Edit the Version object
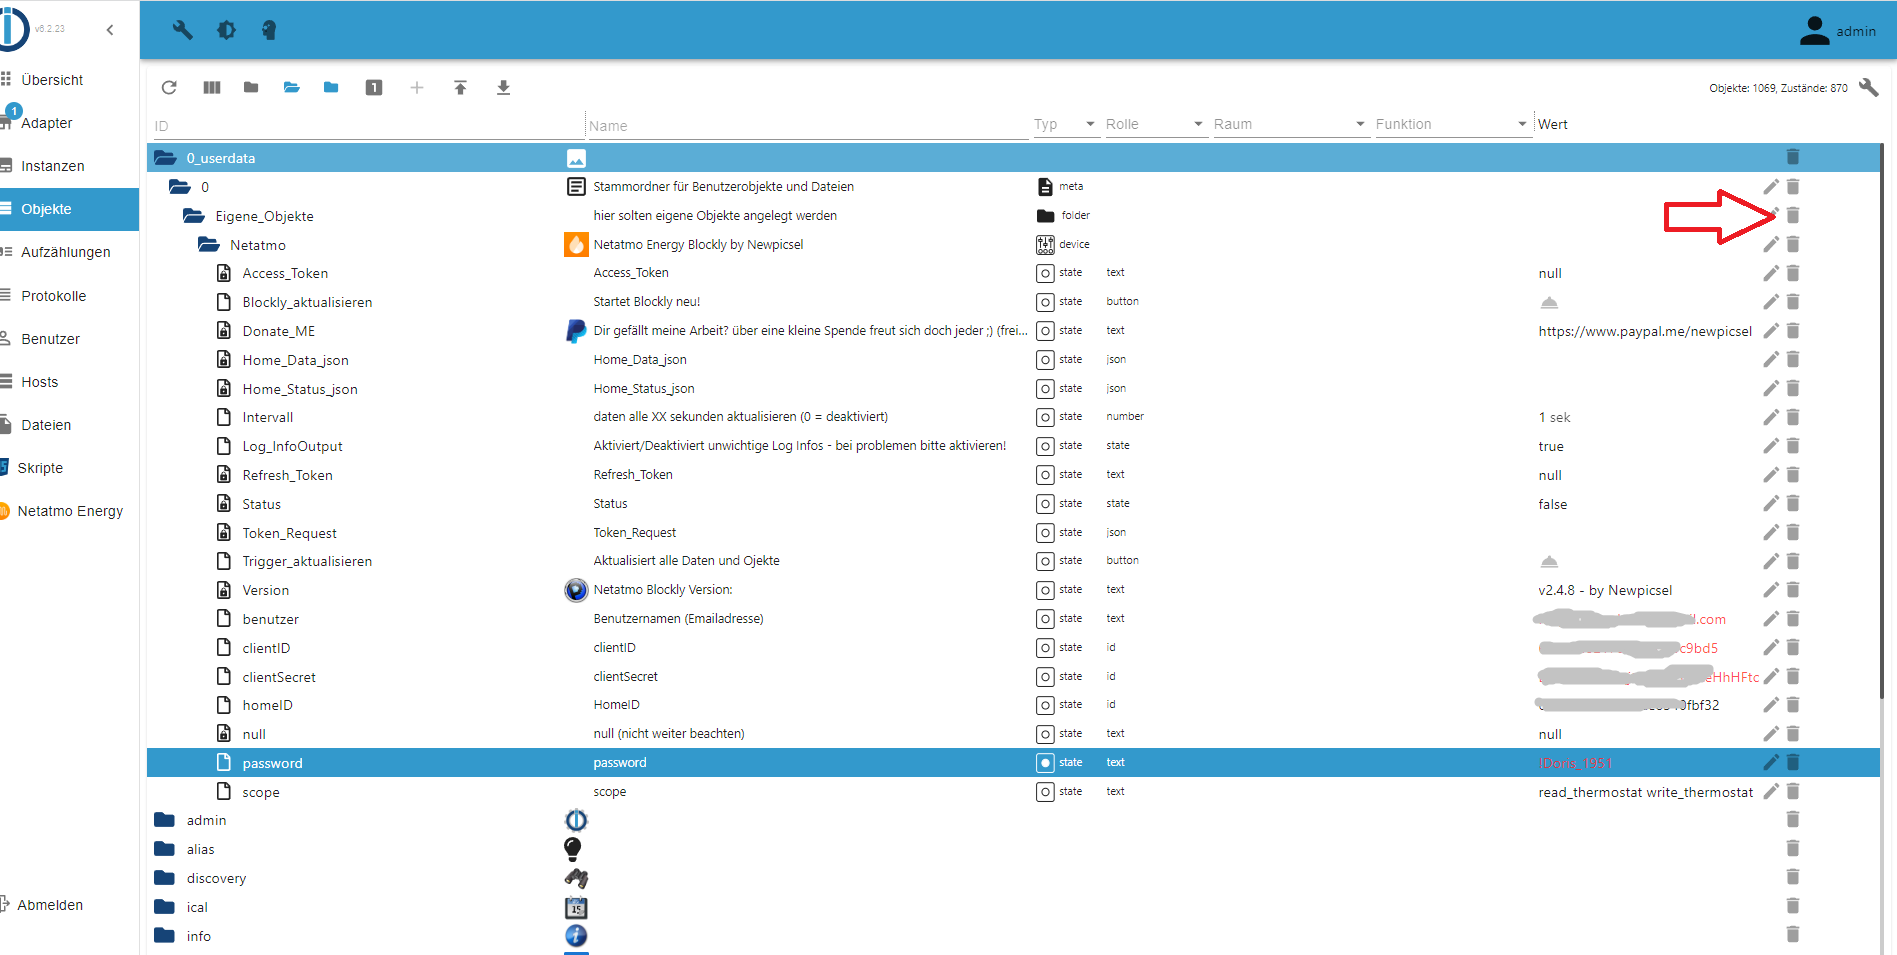 pos(1770,590)
